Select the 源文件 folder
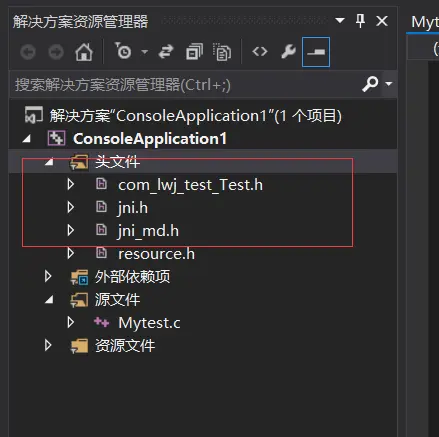This screenshot has width=439, height=437. click(117, 299)
